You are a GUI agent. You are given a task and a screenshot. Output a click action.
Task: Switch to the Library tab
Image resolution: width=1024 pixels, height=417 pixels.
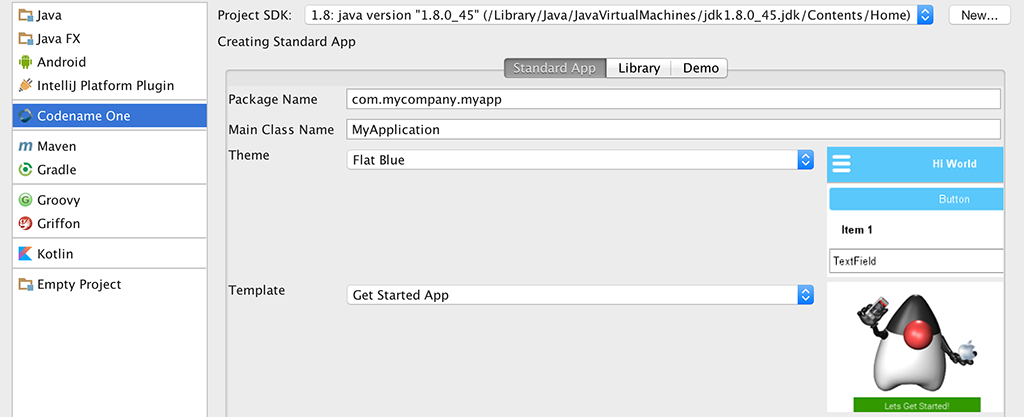(x=638, y=68)
